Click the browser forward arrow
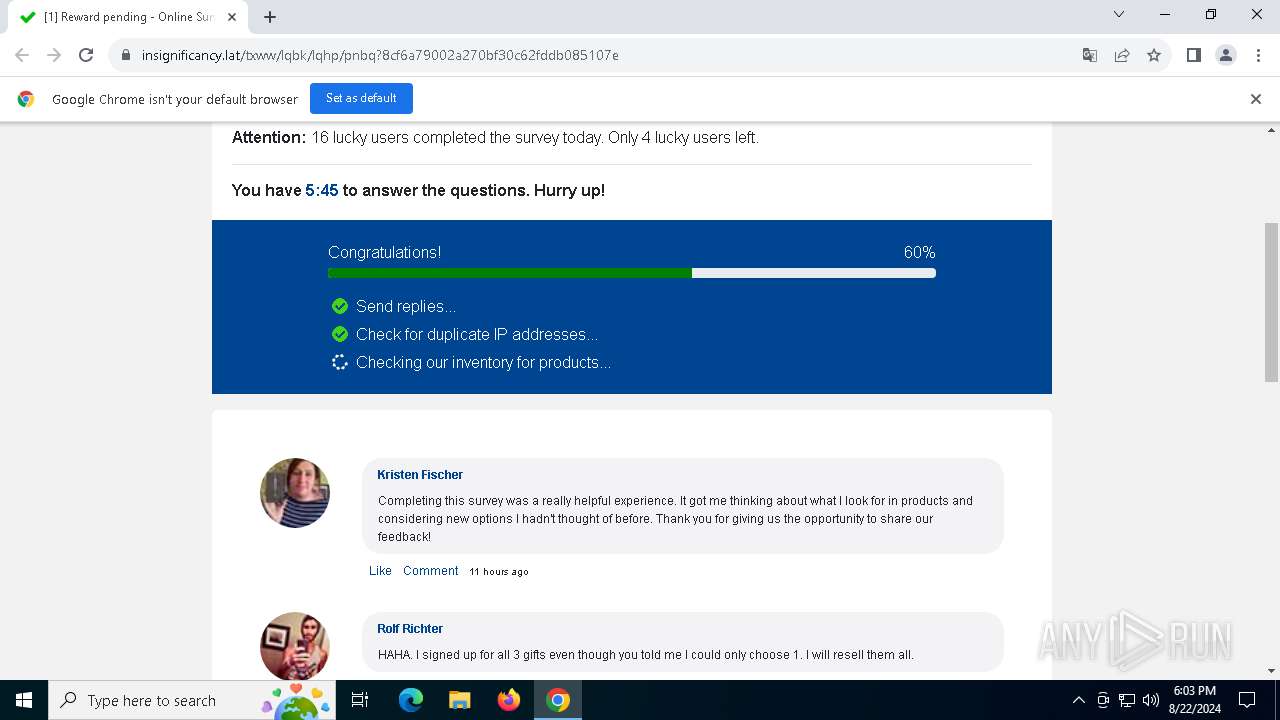The height and width of the screenshot is (720, 1280). 54,55
